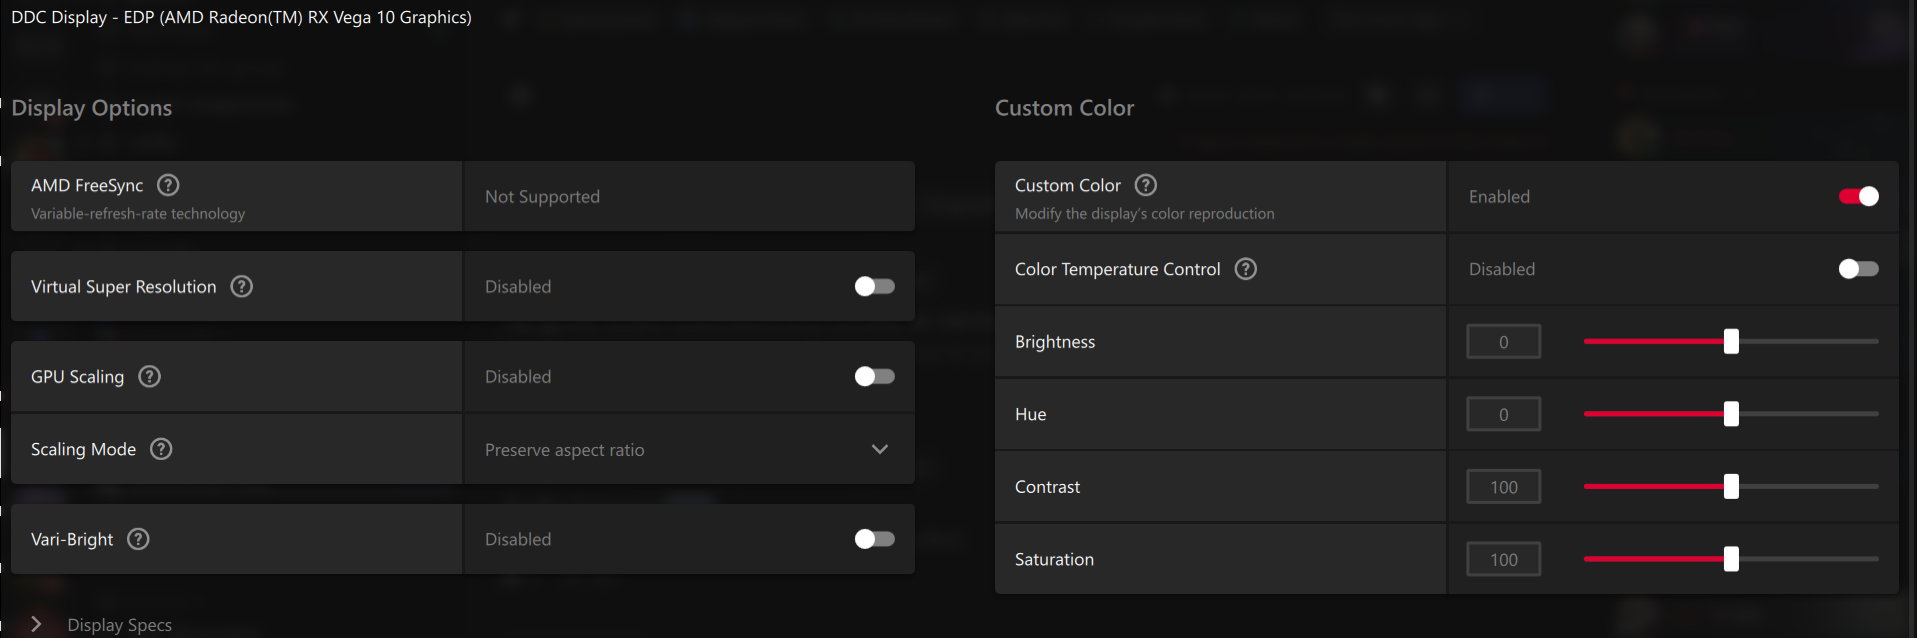
Task: Disable the Custom Color toggle
Action: pyautogui.click(x=1858, y=196)
